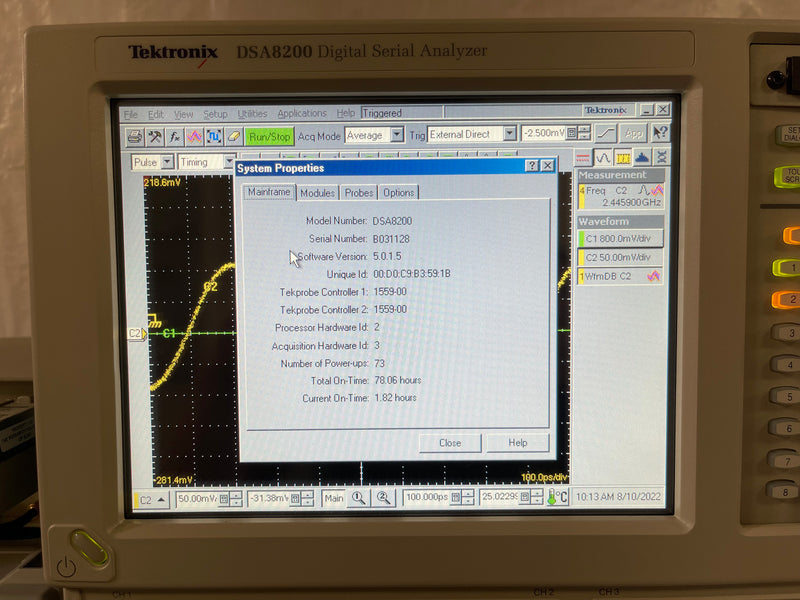Click the crossed-waves icon in readout bar
This screenshot has width=800, height=600.
tap(661, 158)
